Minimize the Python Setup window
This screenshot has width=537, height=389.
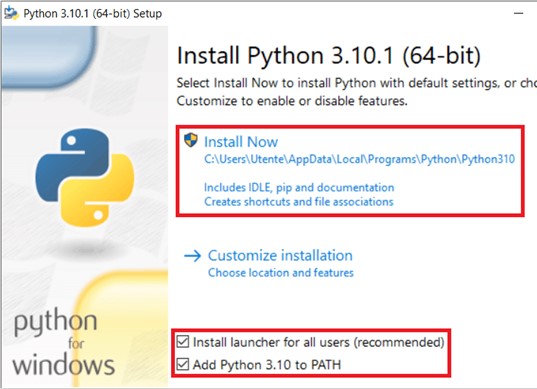click(x=519, y=13)
